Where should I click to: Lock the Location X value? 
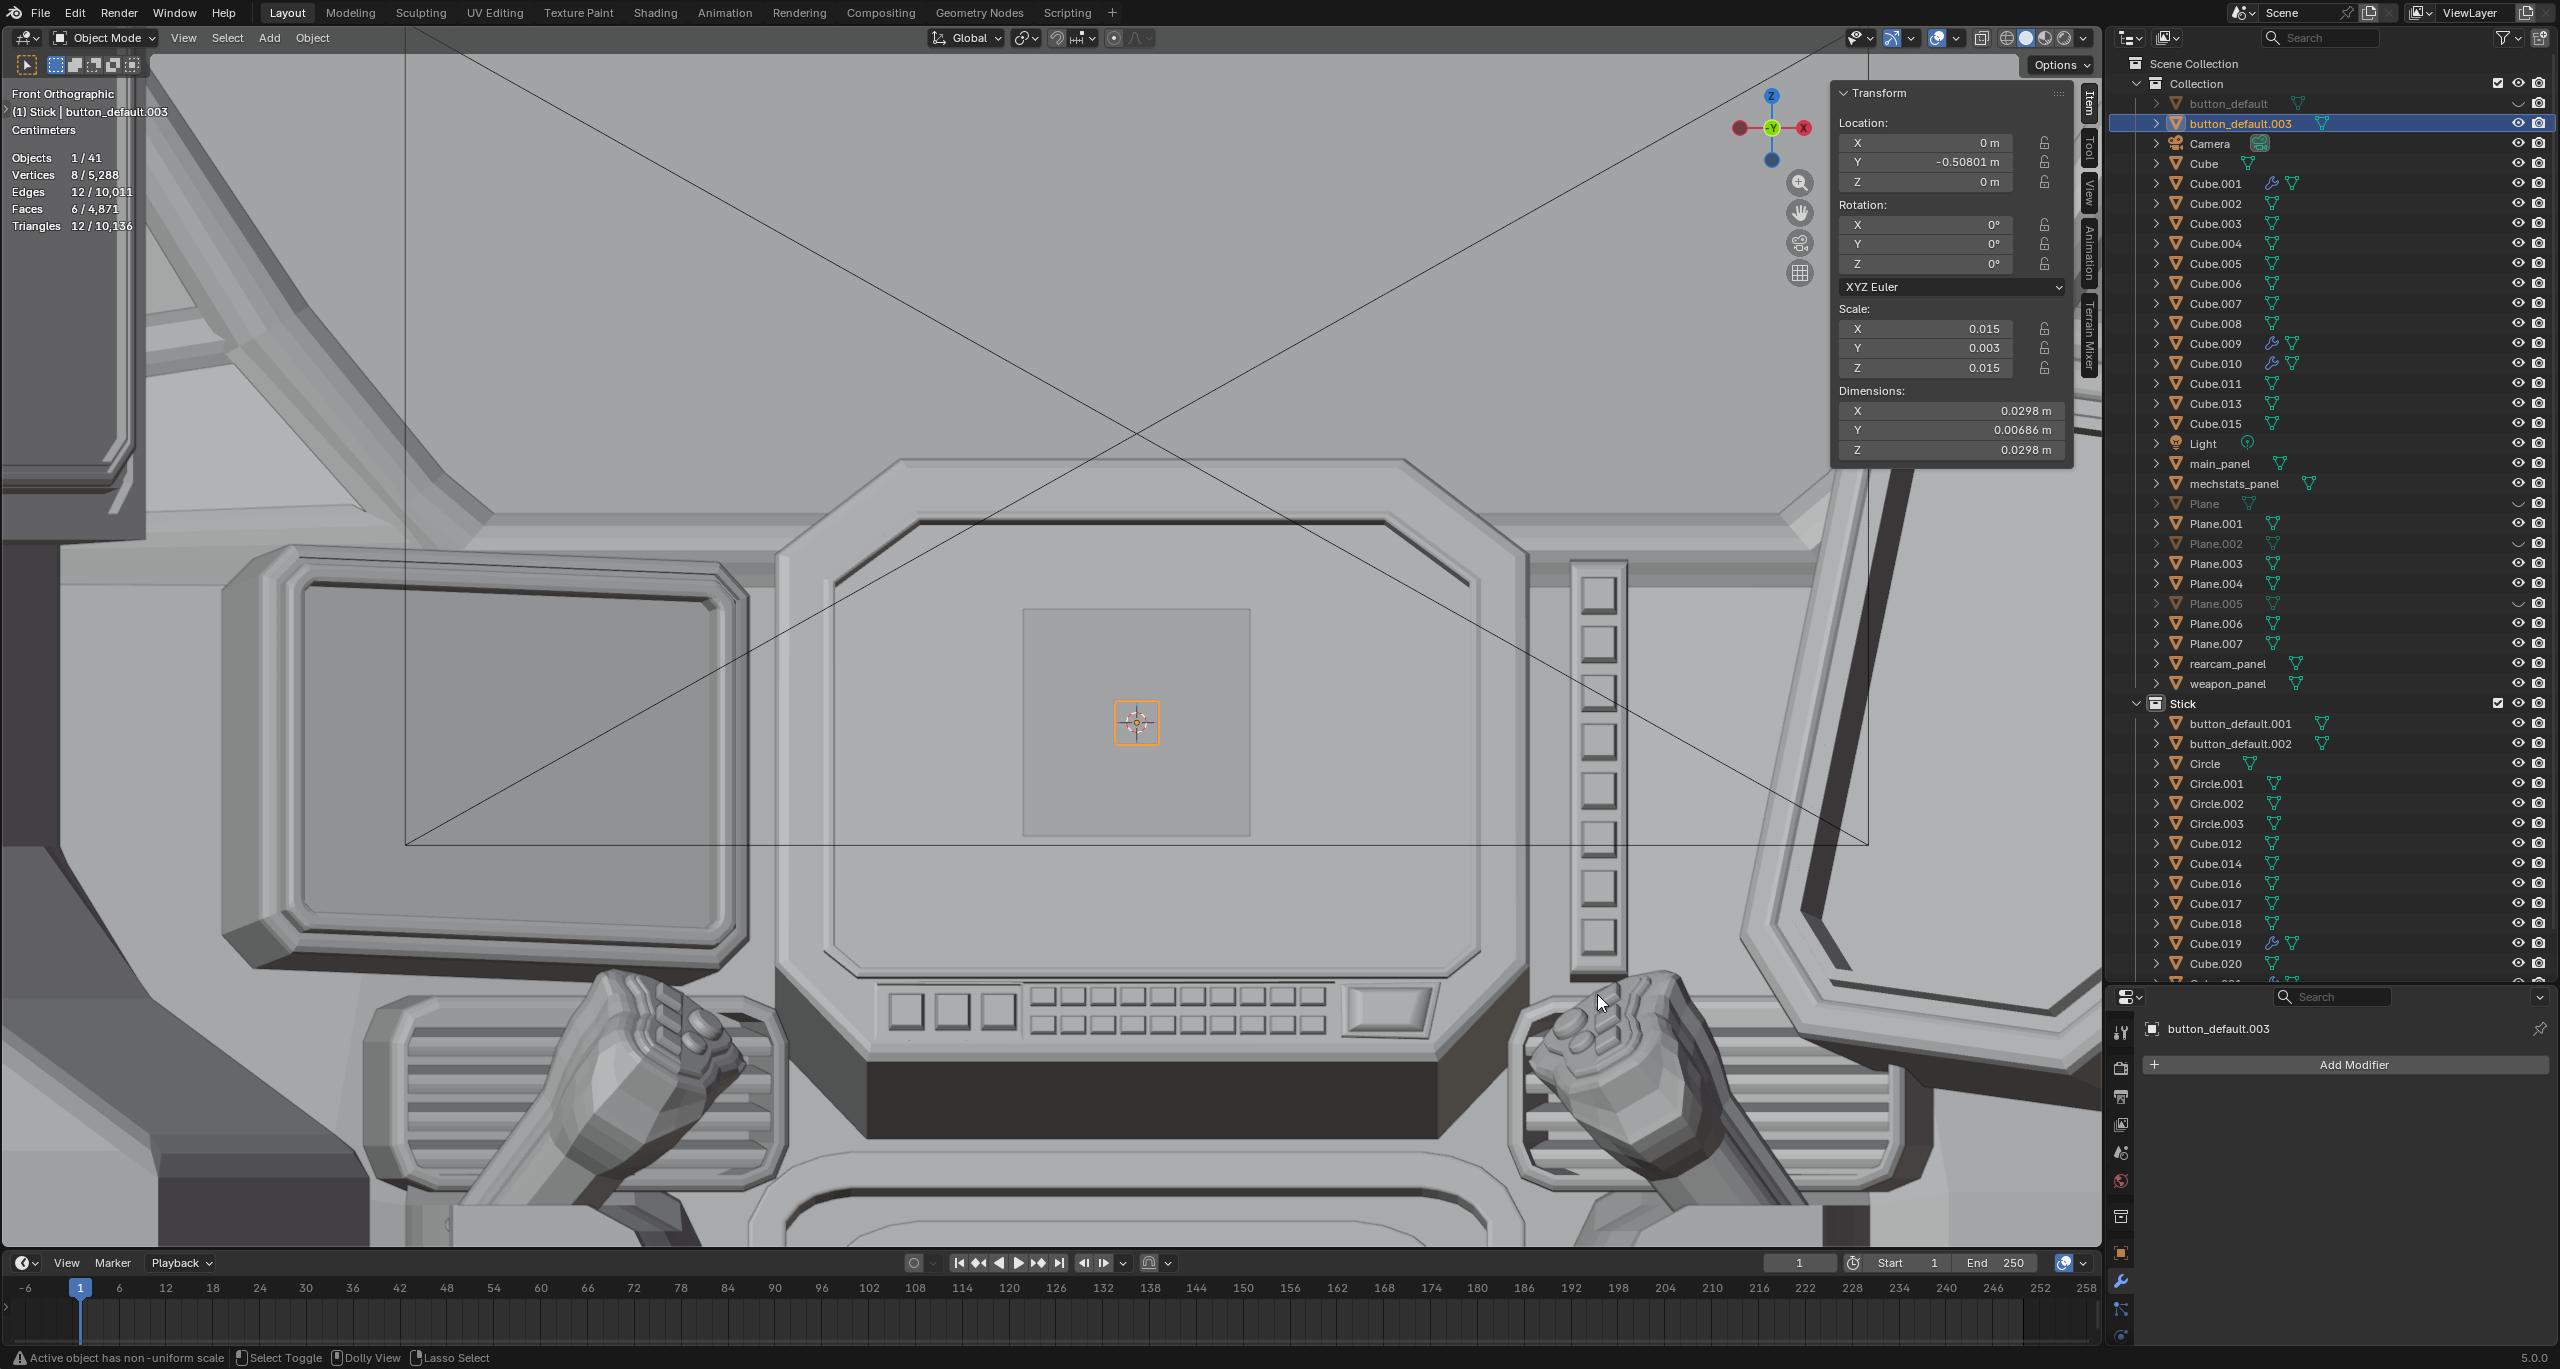2045,143
